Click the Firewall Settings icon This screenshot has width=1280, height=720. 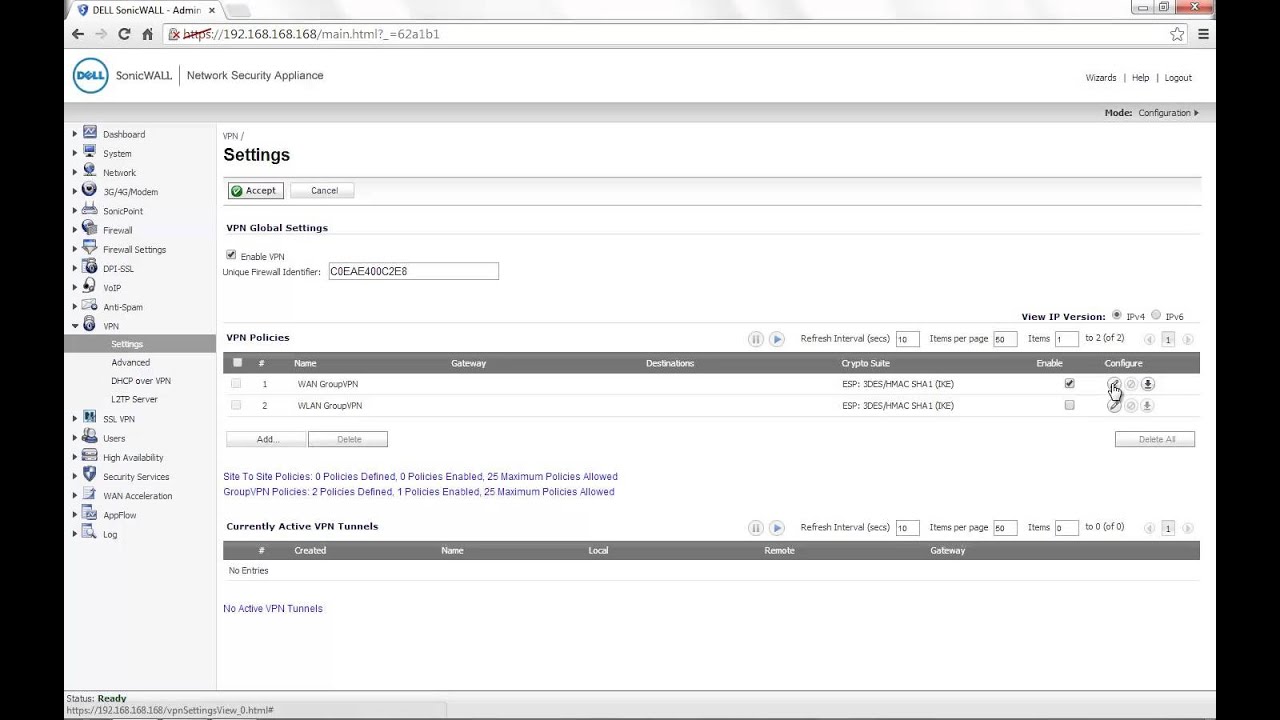coord(90,248)
